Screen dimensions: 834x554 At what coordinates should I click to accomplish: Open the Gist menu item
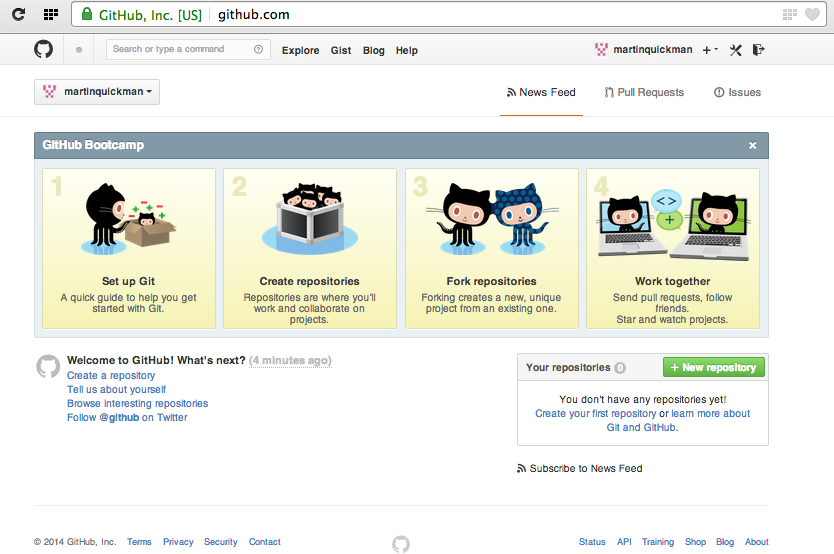(341, 51)
